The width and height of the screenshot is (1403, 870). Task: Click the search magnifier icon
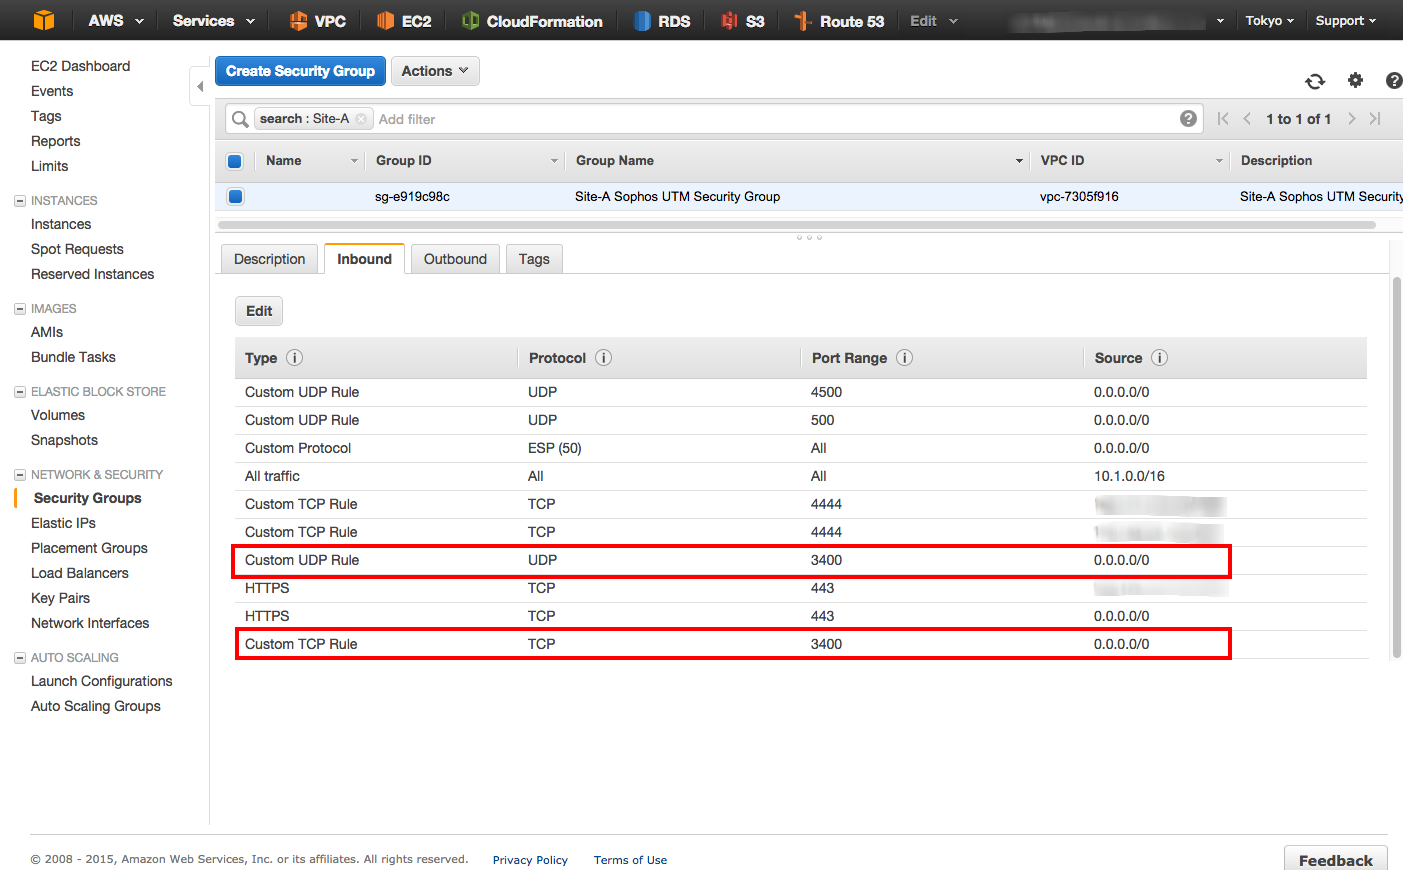pyautogui.click(x=240, y=119)
